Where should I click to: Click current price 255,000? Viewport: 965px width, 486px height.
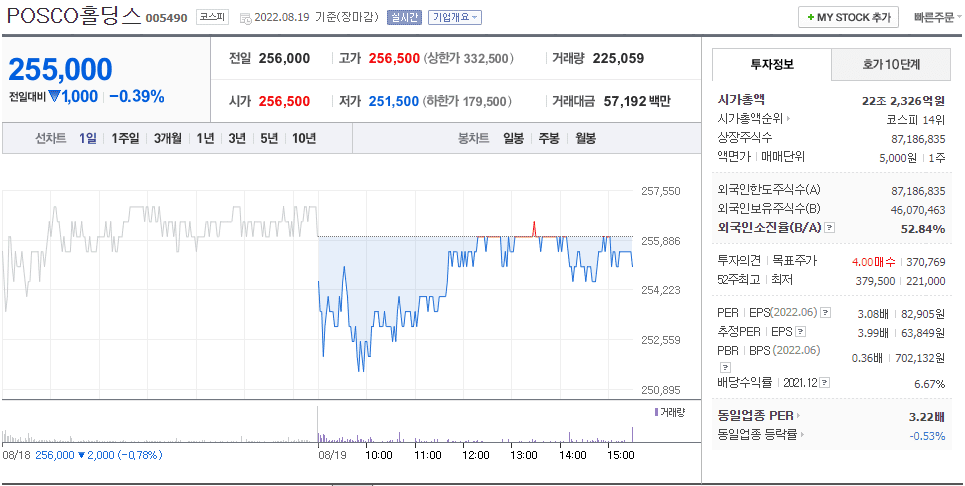[x=60, y=70]
